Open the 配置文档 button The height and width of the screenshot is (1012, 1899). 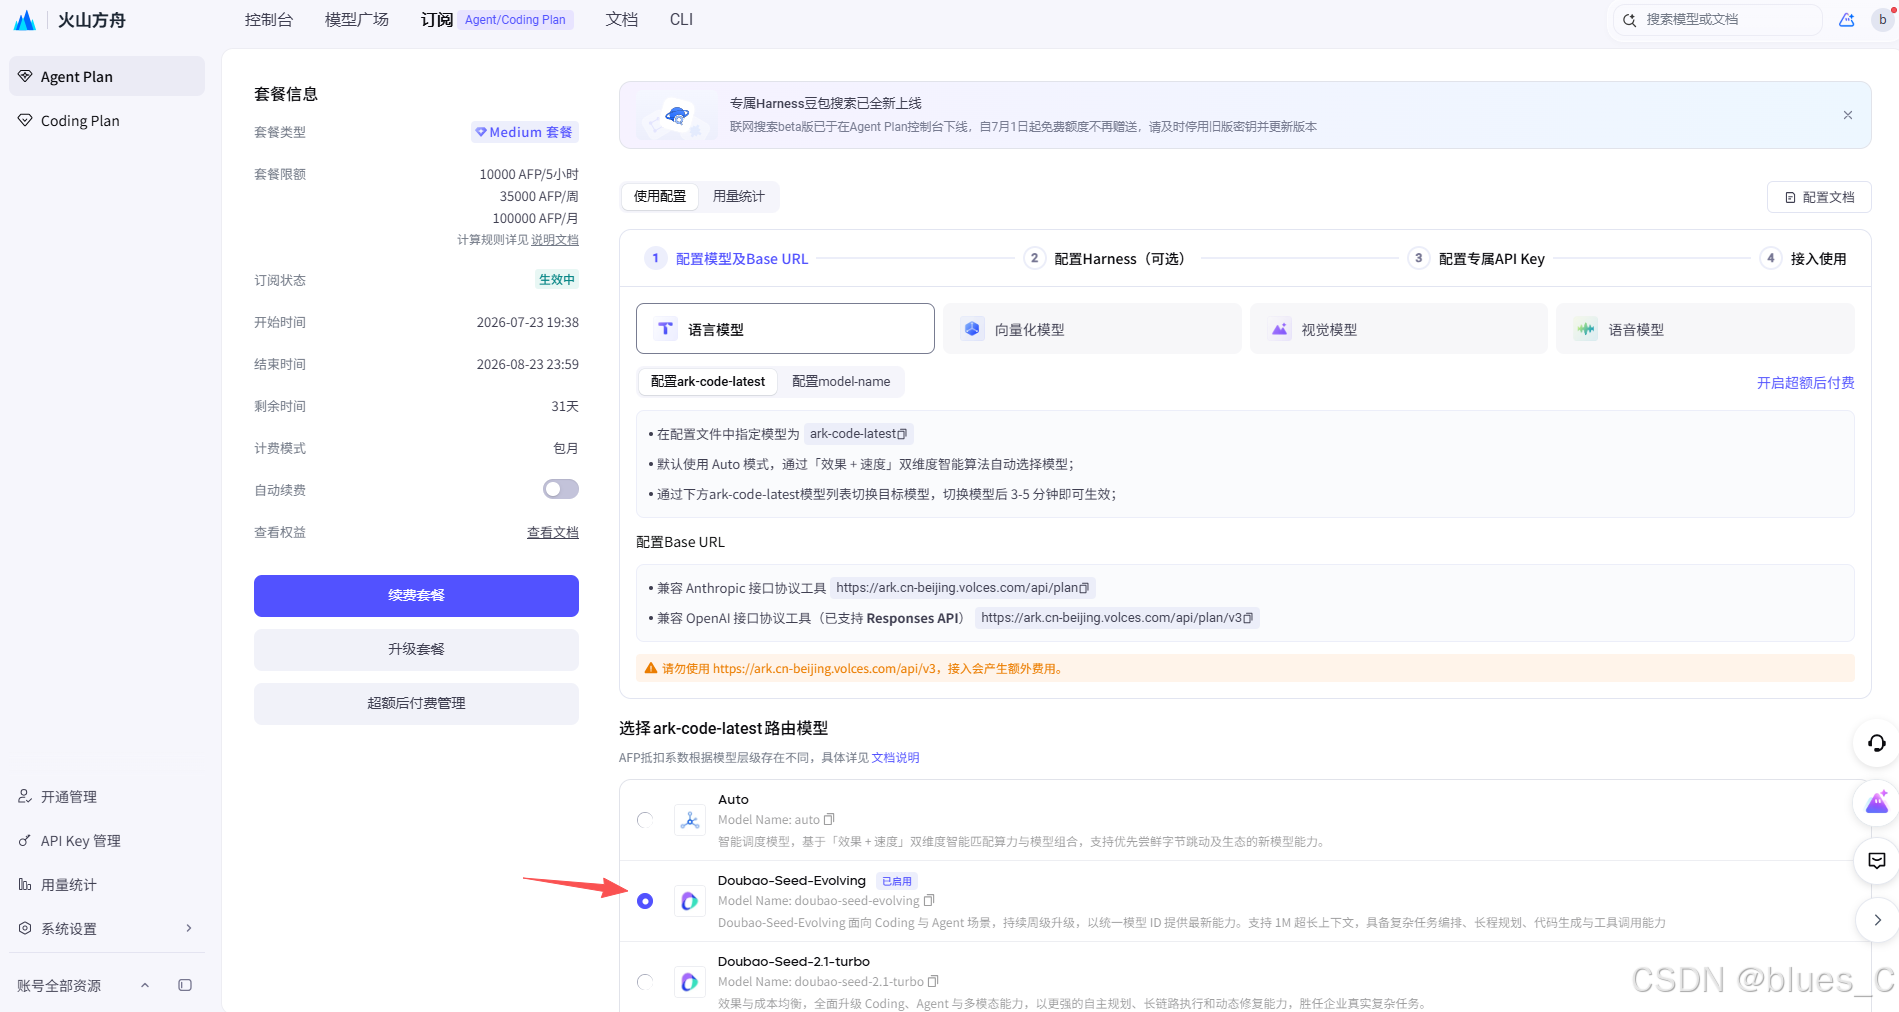pyautogui.click(x=1819, y=197)
